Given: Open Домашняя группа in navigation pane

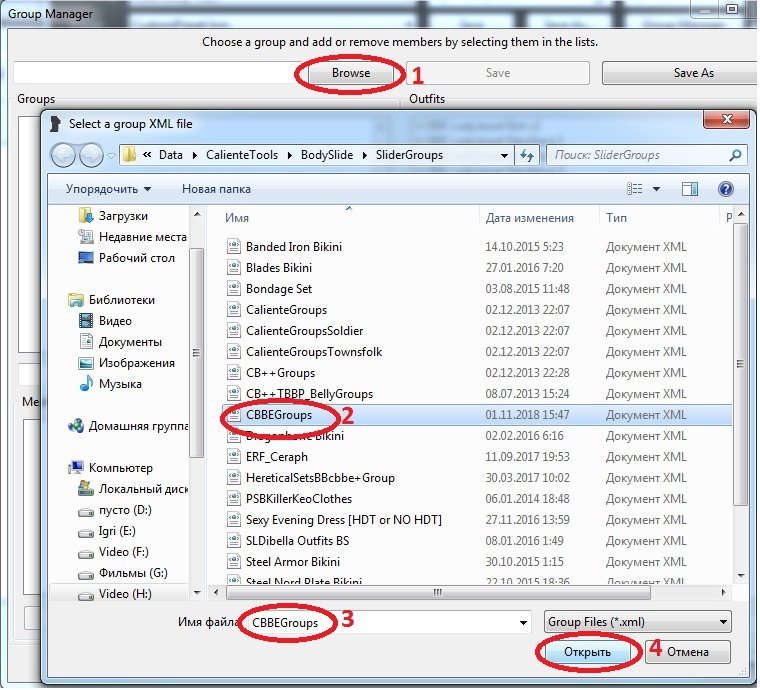Looking at the screenshot, I should point(138,426).
